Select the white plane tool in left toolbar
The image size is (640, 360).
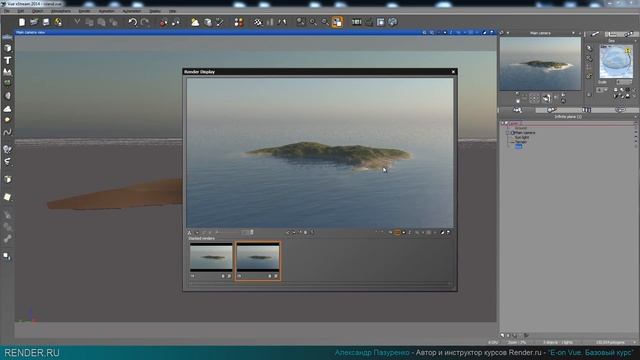point(7,197)
